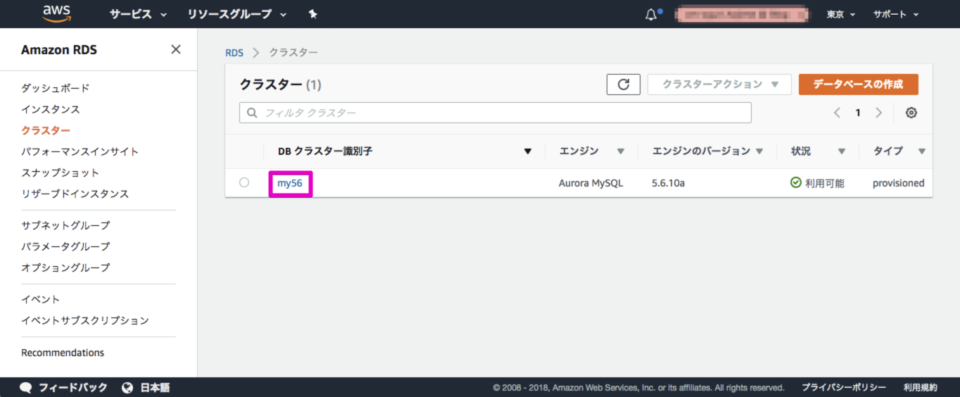Click the 利用可能 status text

point(825,183)
